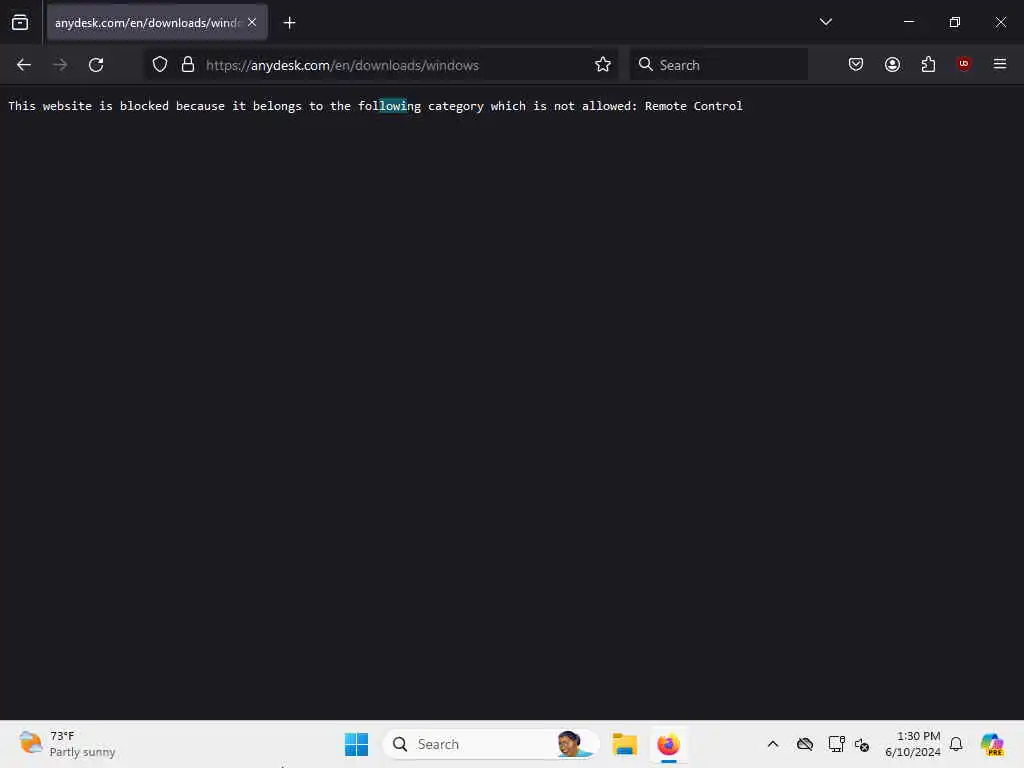Viewport: 1024px width, 768px height.
Task: Select the anydesk.com downloads tab
Action: pos(157,22)
